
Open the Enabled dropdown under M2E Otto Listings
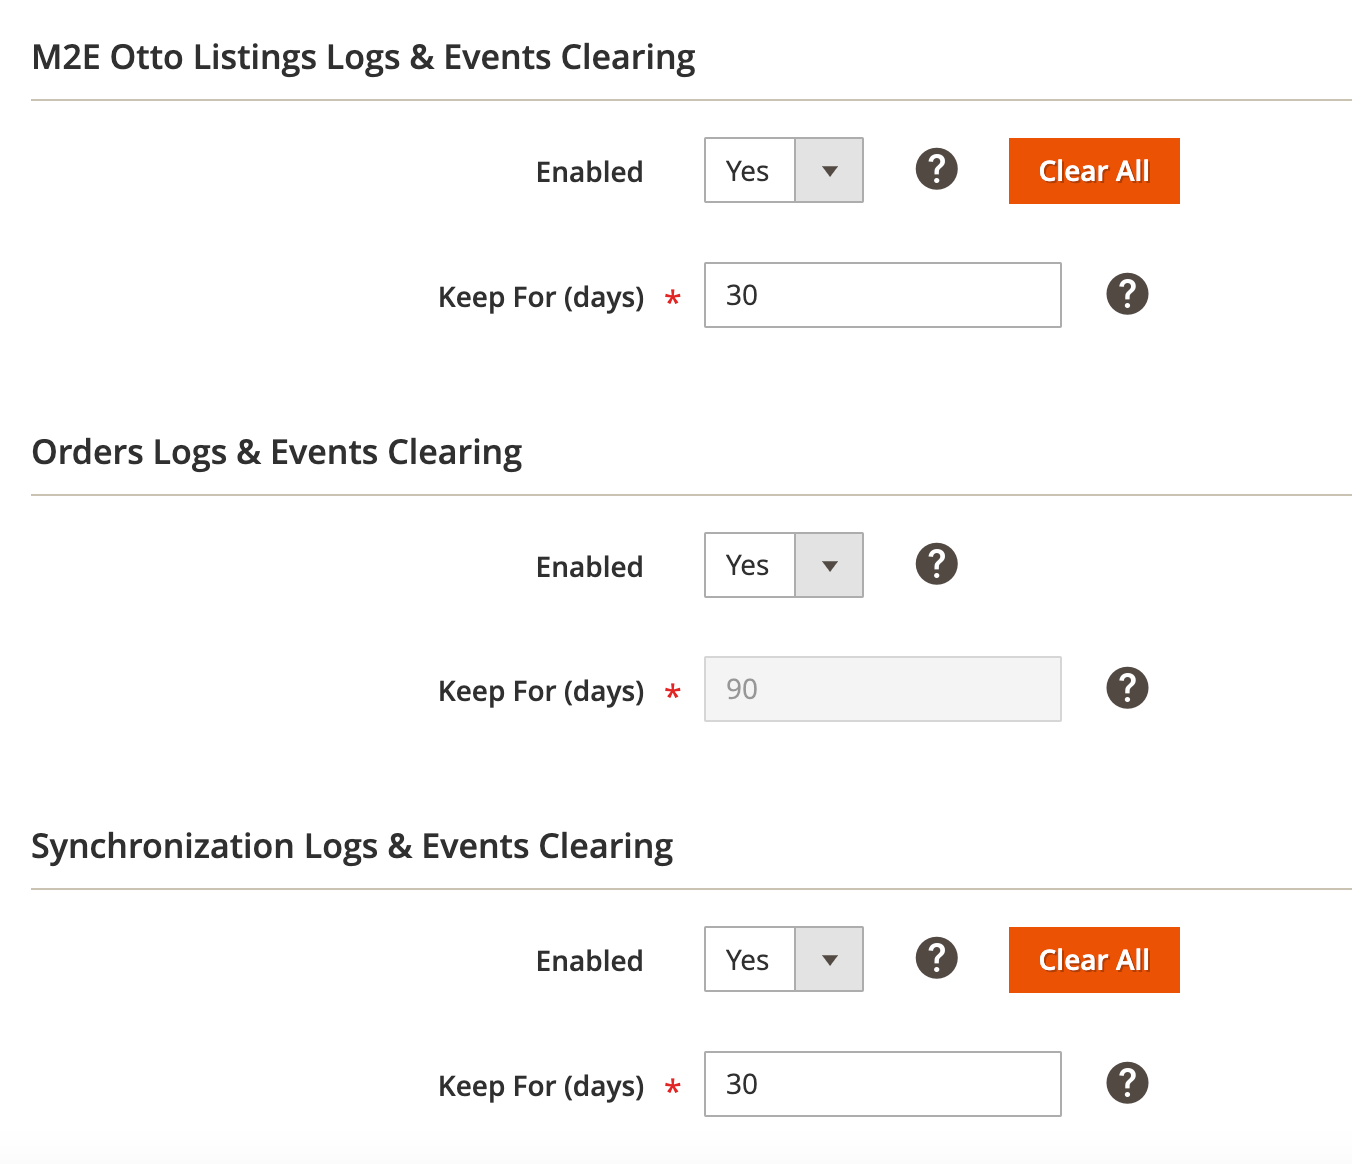(x=828, y=170)
